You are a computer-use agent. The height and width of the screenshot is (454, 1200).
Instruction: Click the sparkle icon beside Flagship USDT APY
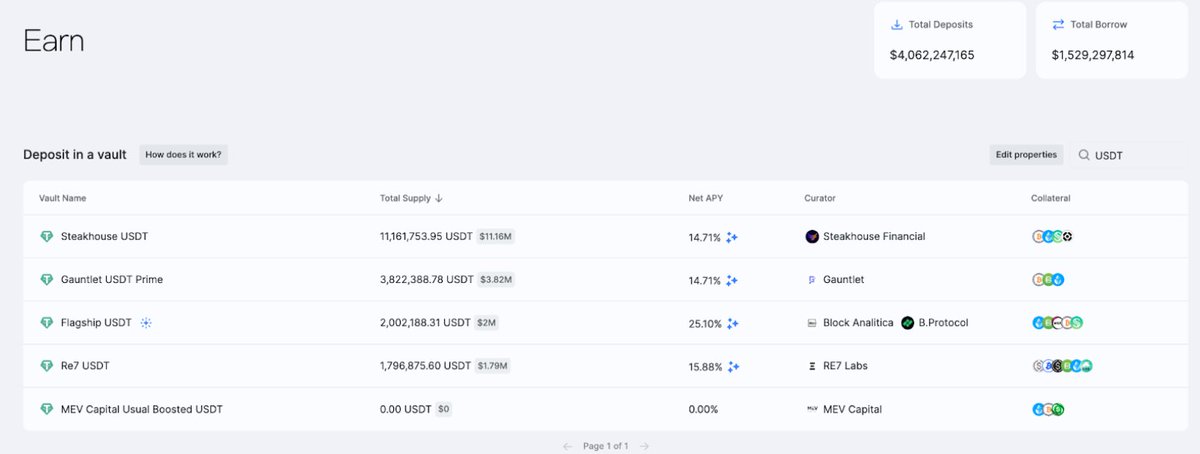pos(733,323)
